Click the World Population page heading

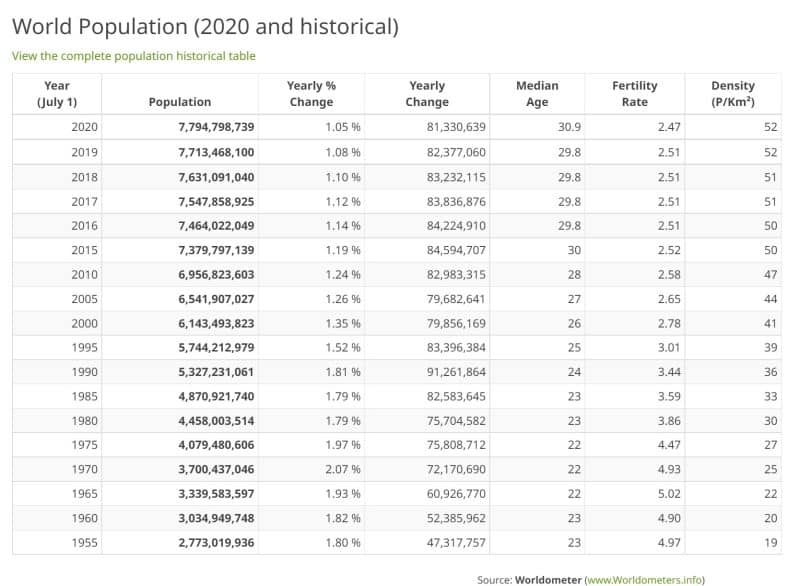[x=205, y=27]
